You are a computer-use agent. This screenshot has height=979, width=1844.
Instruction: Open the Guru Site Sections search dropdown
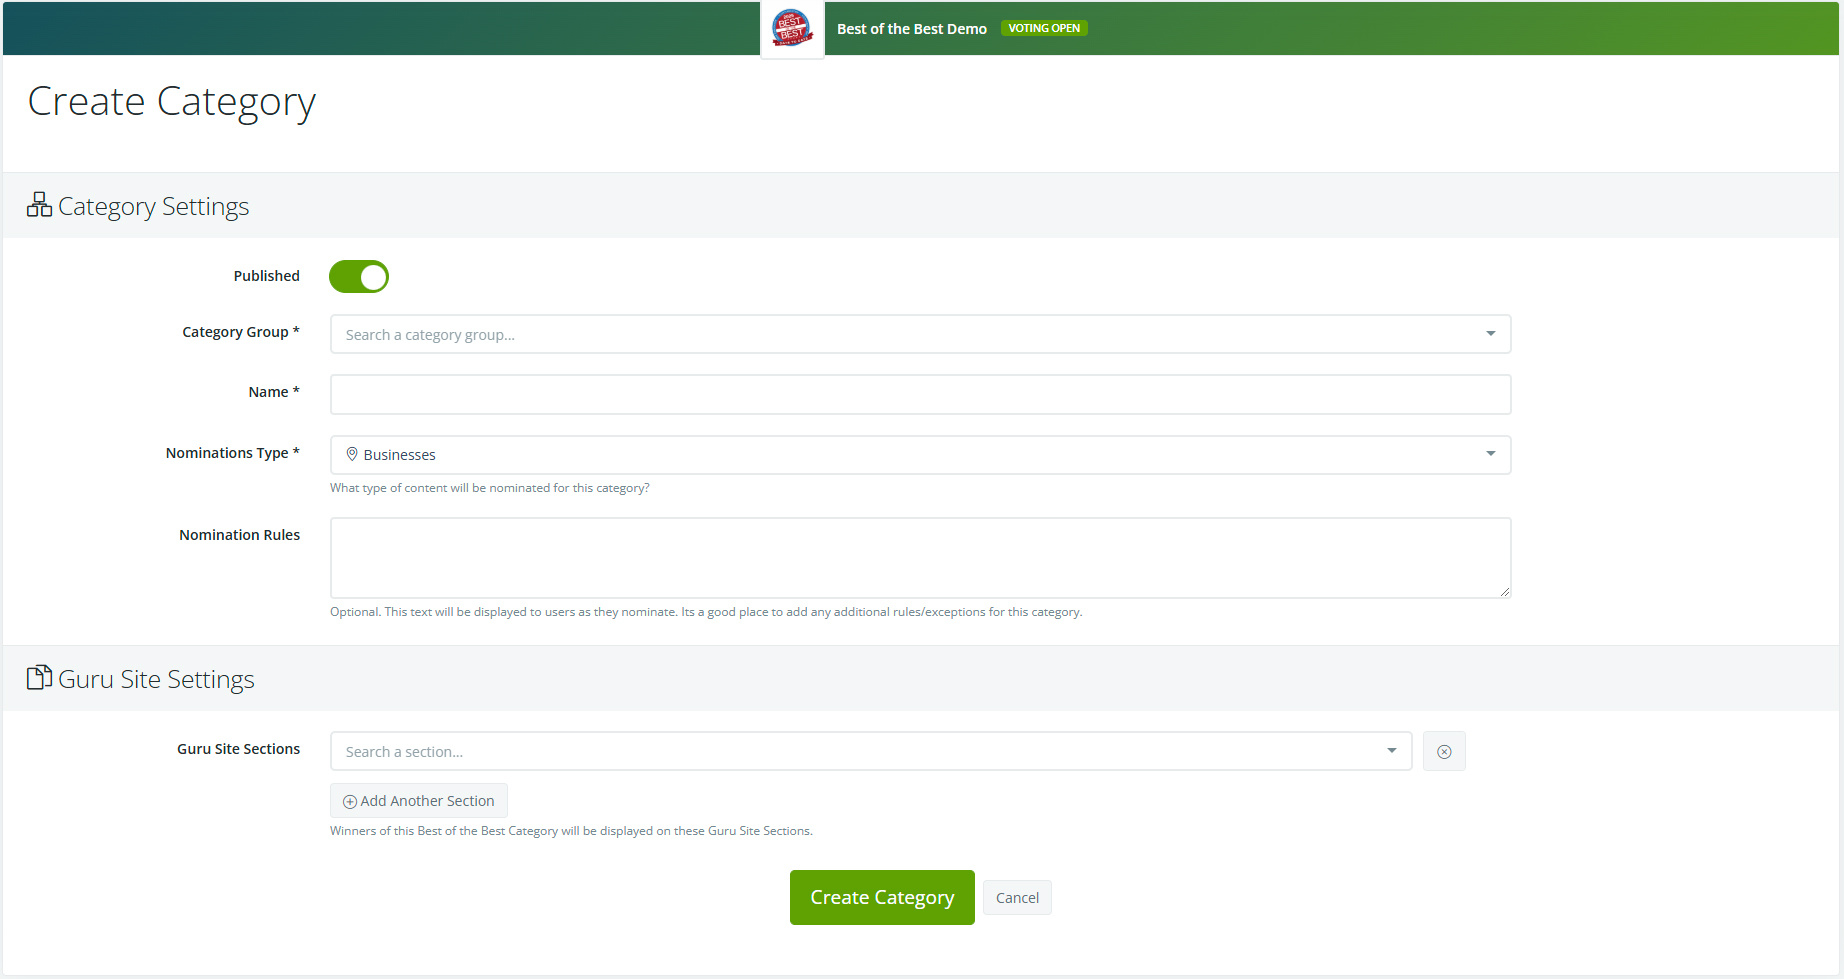[870, 752]
